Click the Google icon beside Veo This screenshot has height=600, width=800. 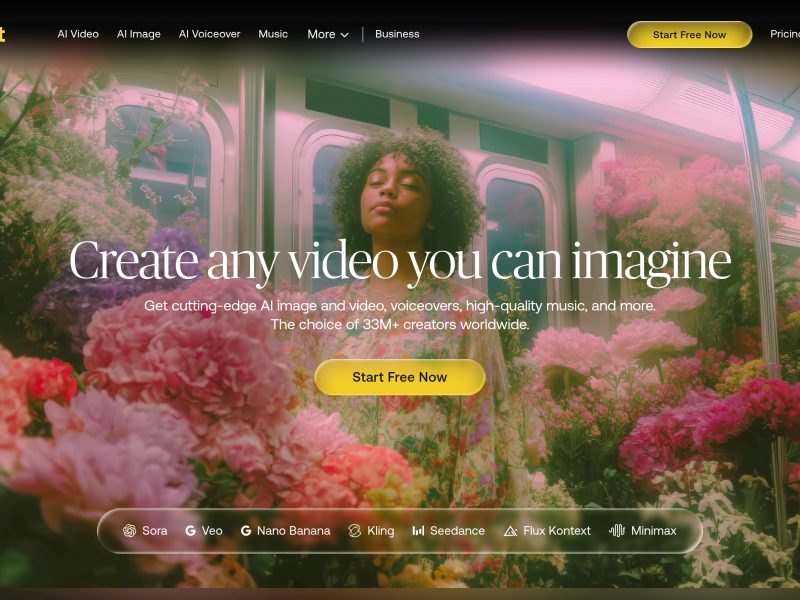(190, 531)
